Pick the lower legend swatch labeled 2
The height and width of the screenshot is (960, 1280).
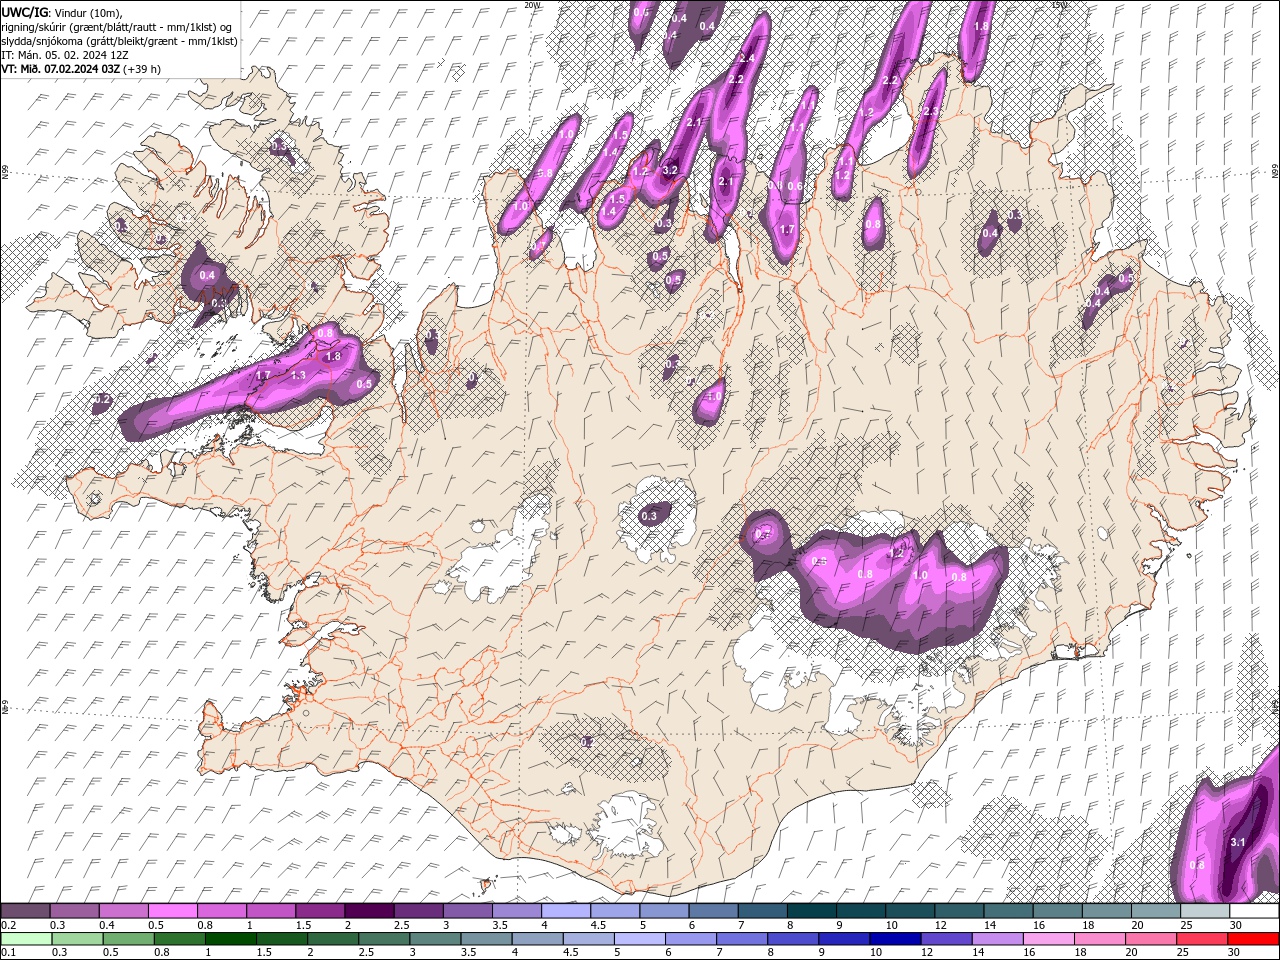(332, 938)
